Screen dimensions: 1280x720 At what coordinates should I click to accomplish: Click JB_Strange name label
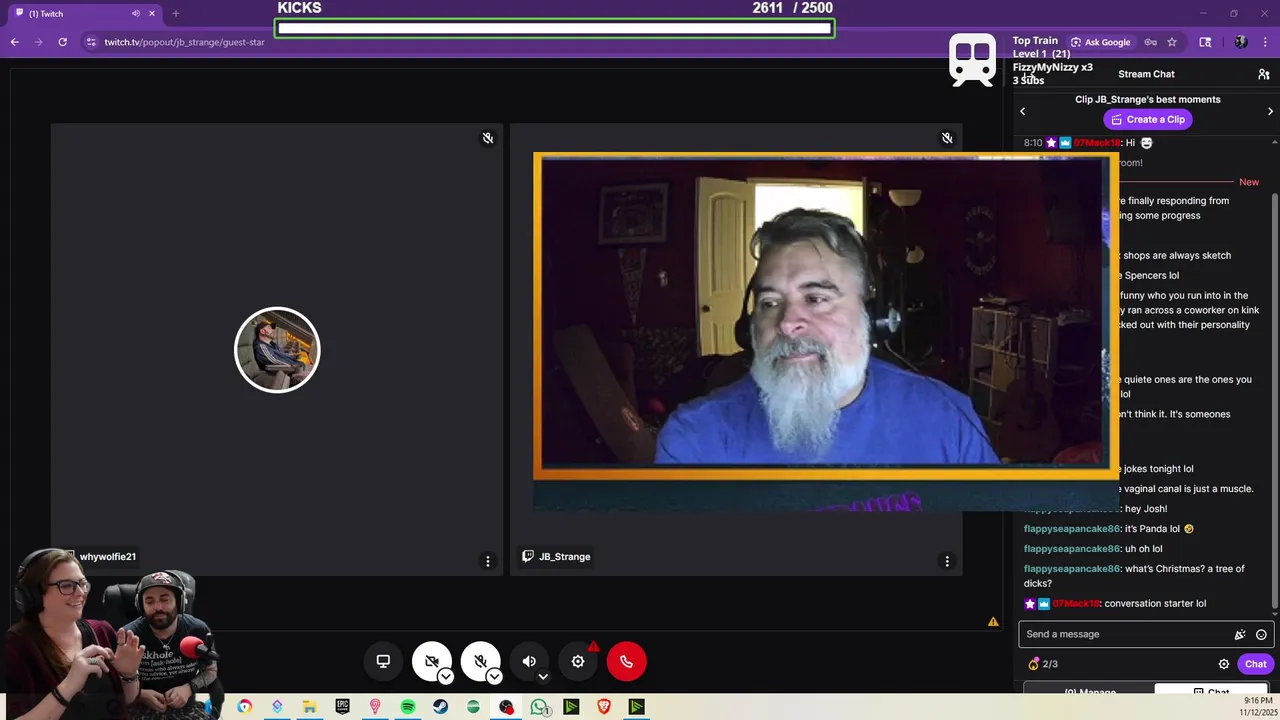pos(564,557)
